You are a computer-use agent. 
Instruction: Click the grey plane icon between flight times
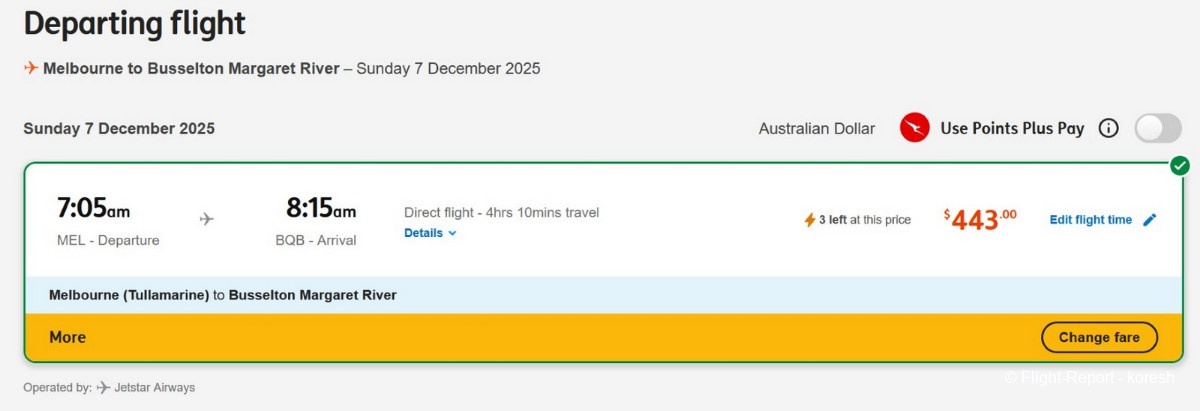pyautogui.click(x=206, y=218)
